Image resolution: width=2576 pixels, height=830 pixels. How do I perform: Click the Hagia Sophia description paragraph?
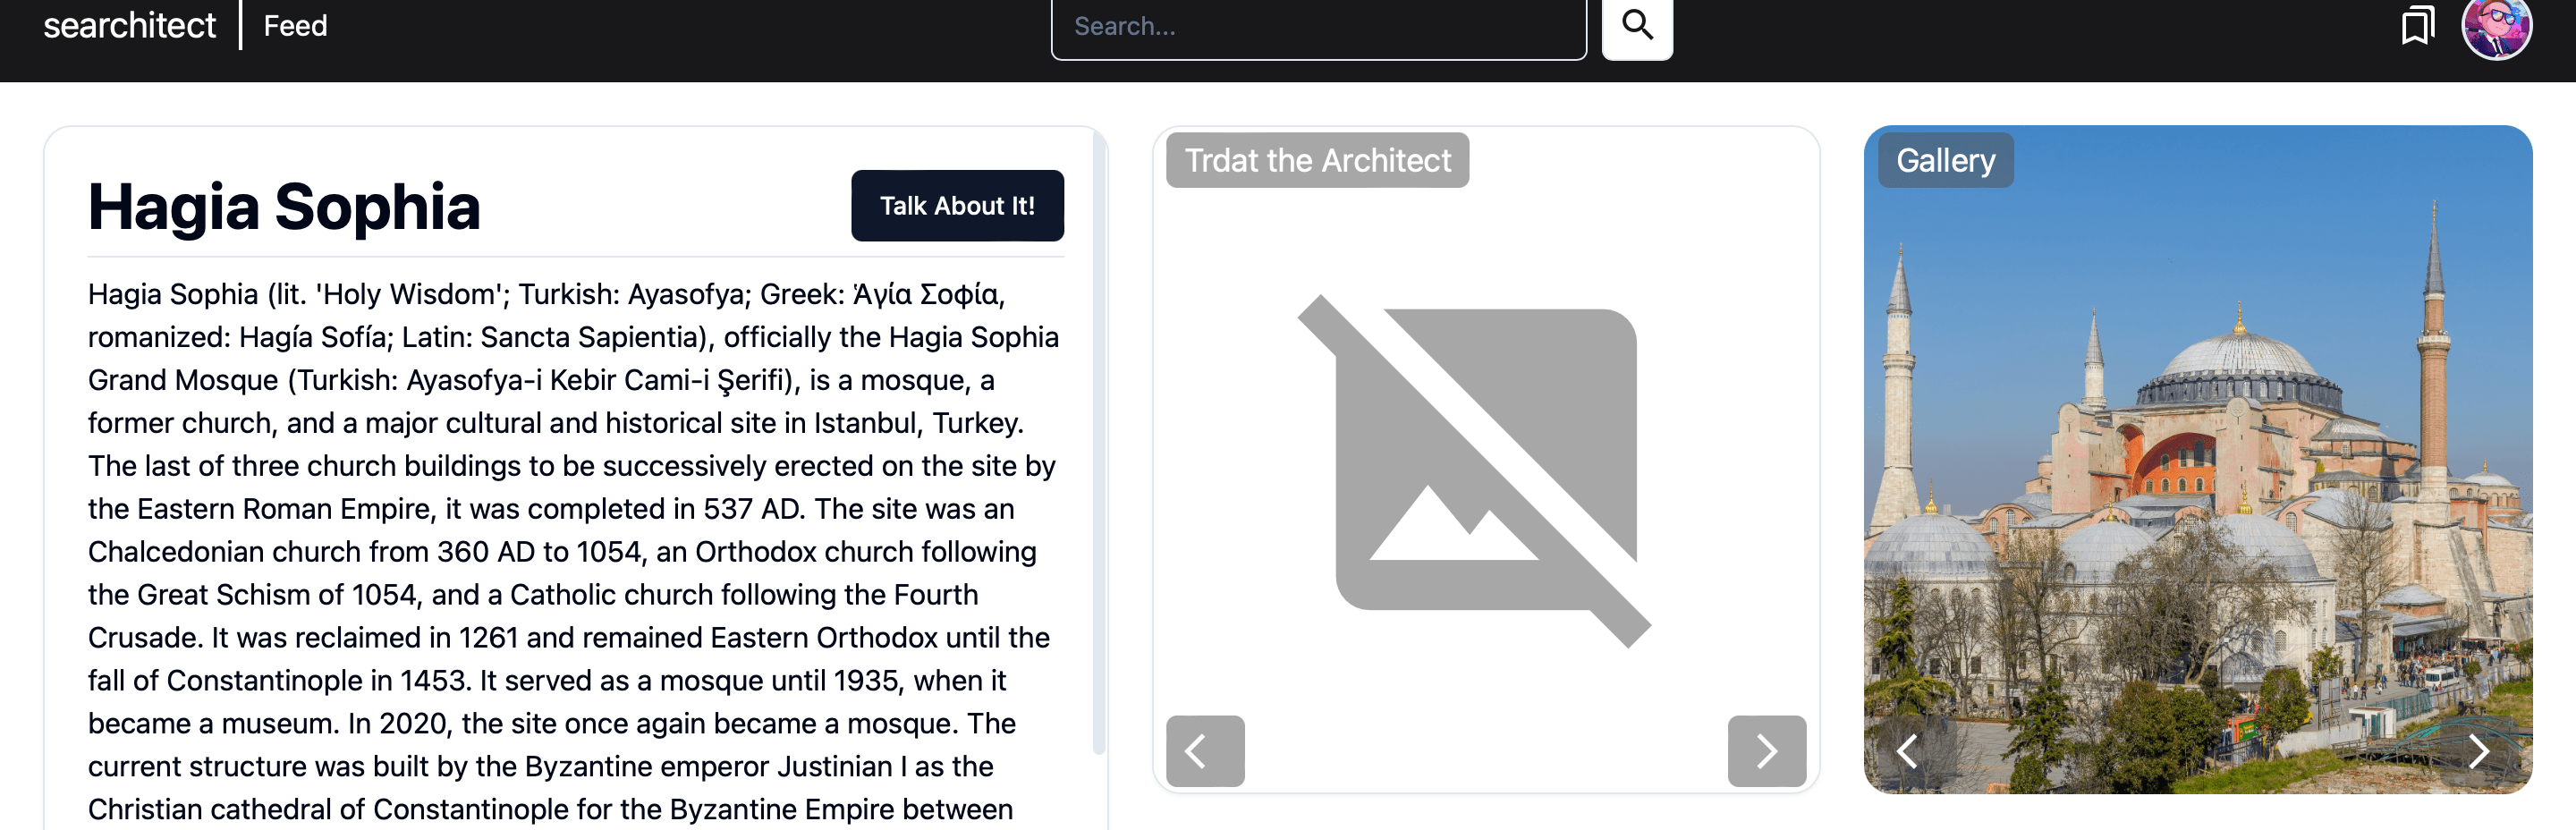pyautogui.click(x=575, y=552)
